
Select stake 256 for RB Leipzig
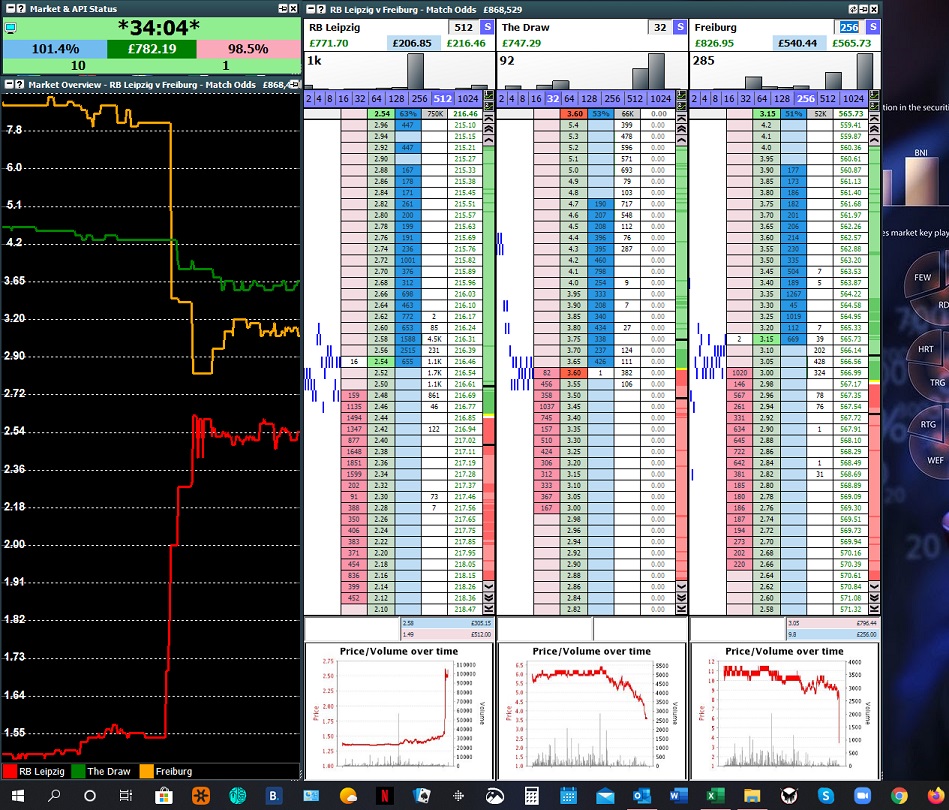click(x=419, y=99)
